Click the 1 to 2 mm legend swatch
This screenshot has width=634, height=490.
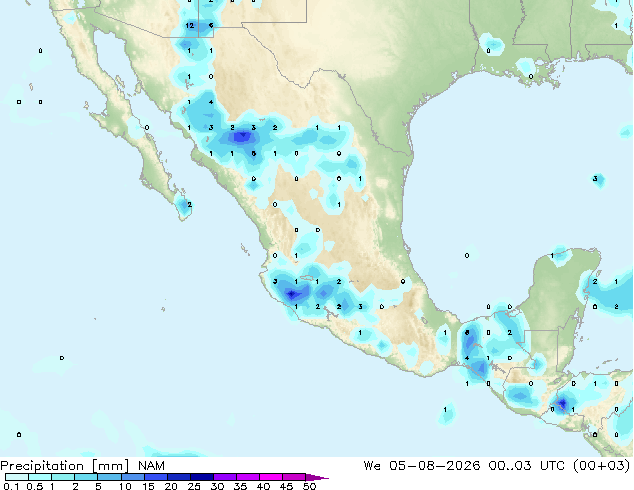tap(63, 477)
